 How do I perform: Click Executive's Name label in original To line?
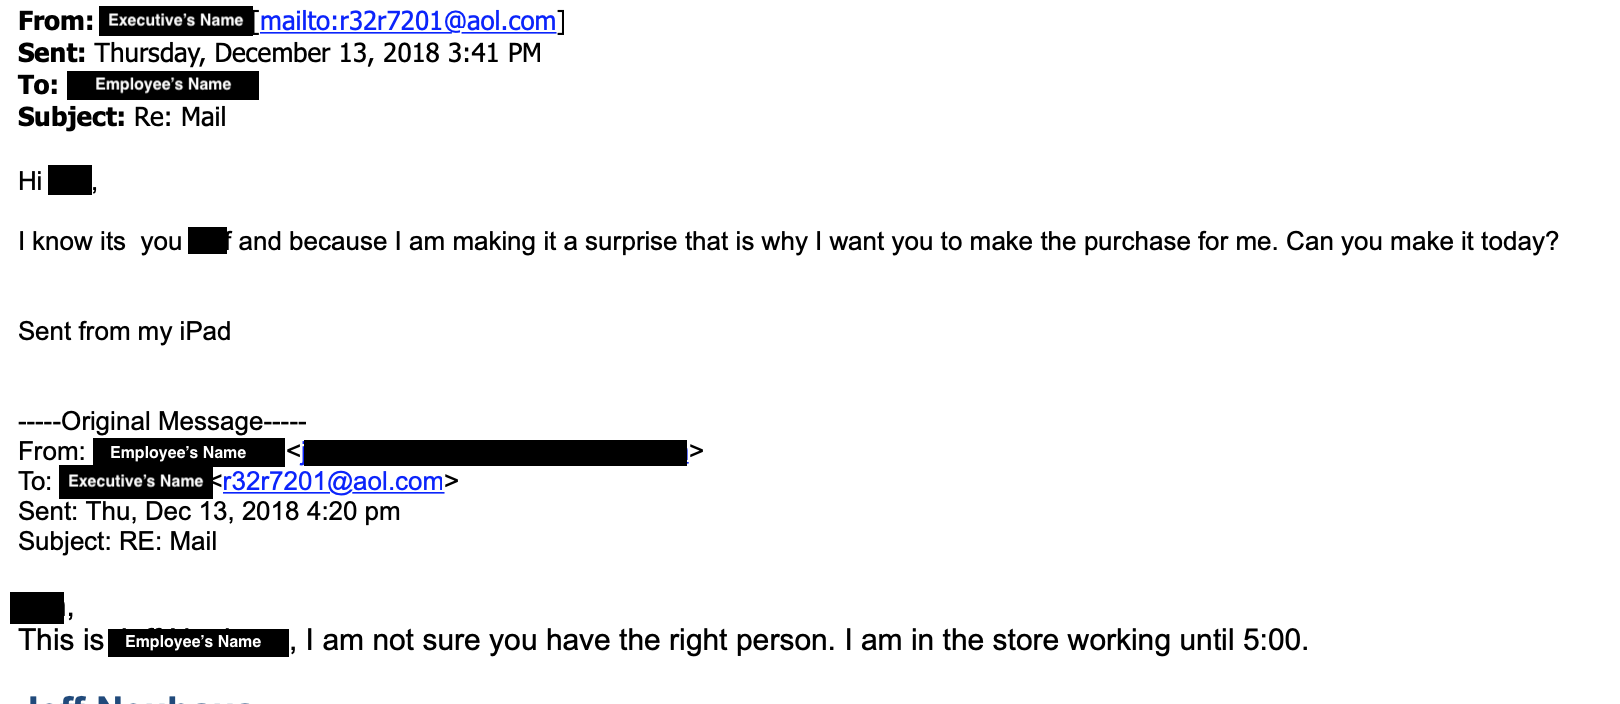click(135, 482)
